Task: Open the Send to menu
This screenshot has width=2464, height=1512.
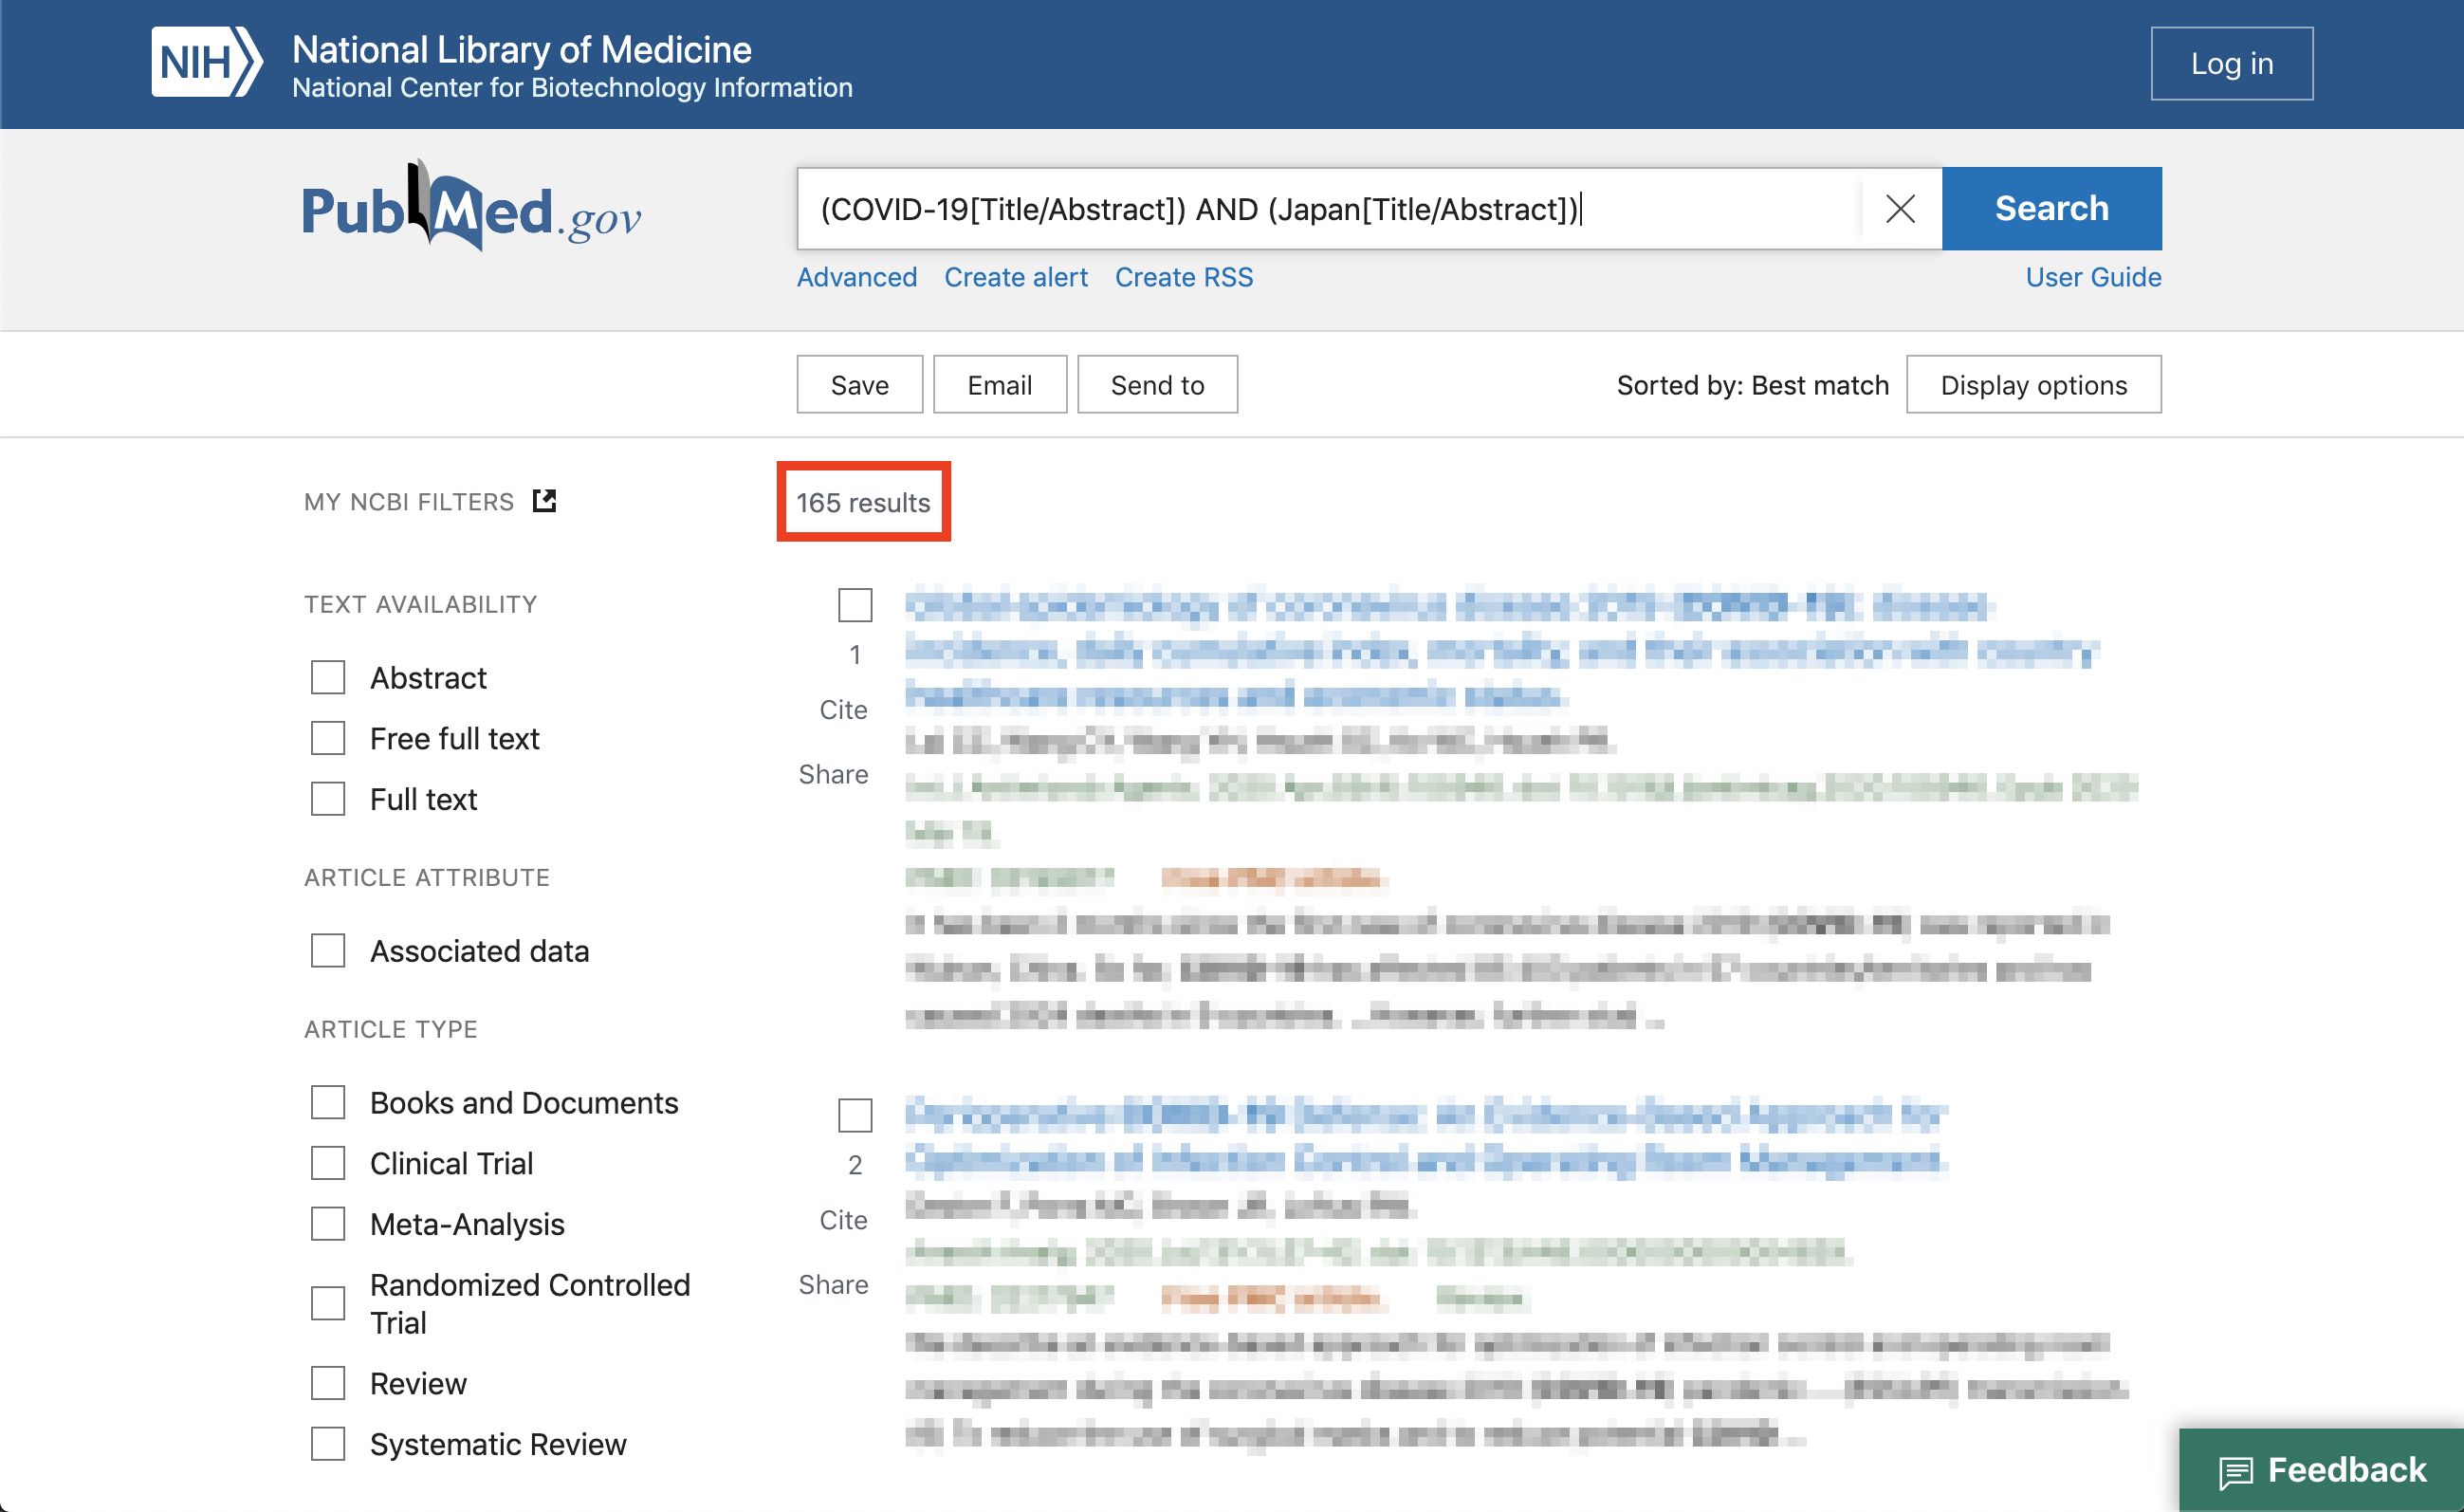Action: 1157,385
